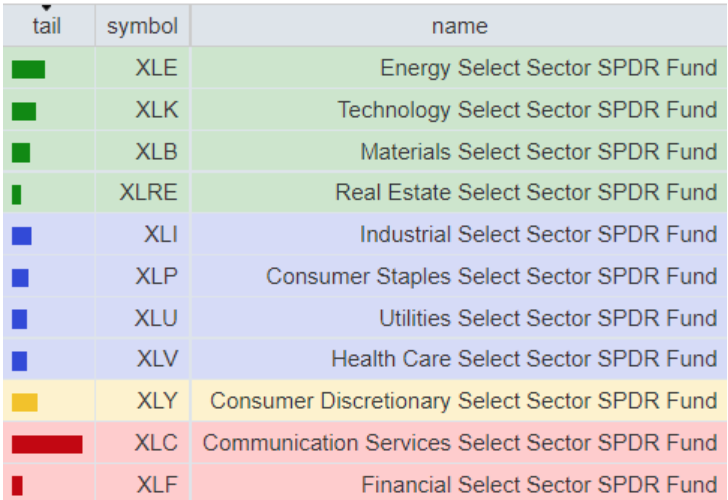Click Communication Services Select Sector SPDR Fund
This screenshot has height=500, width=728.
[460, 443]
